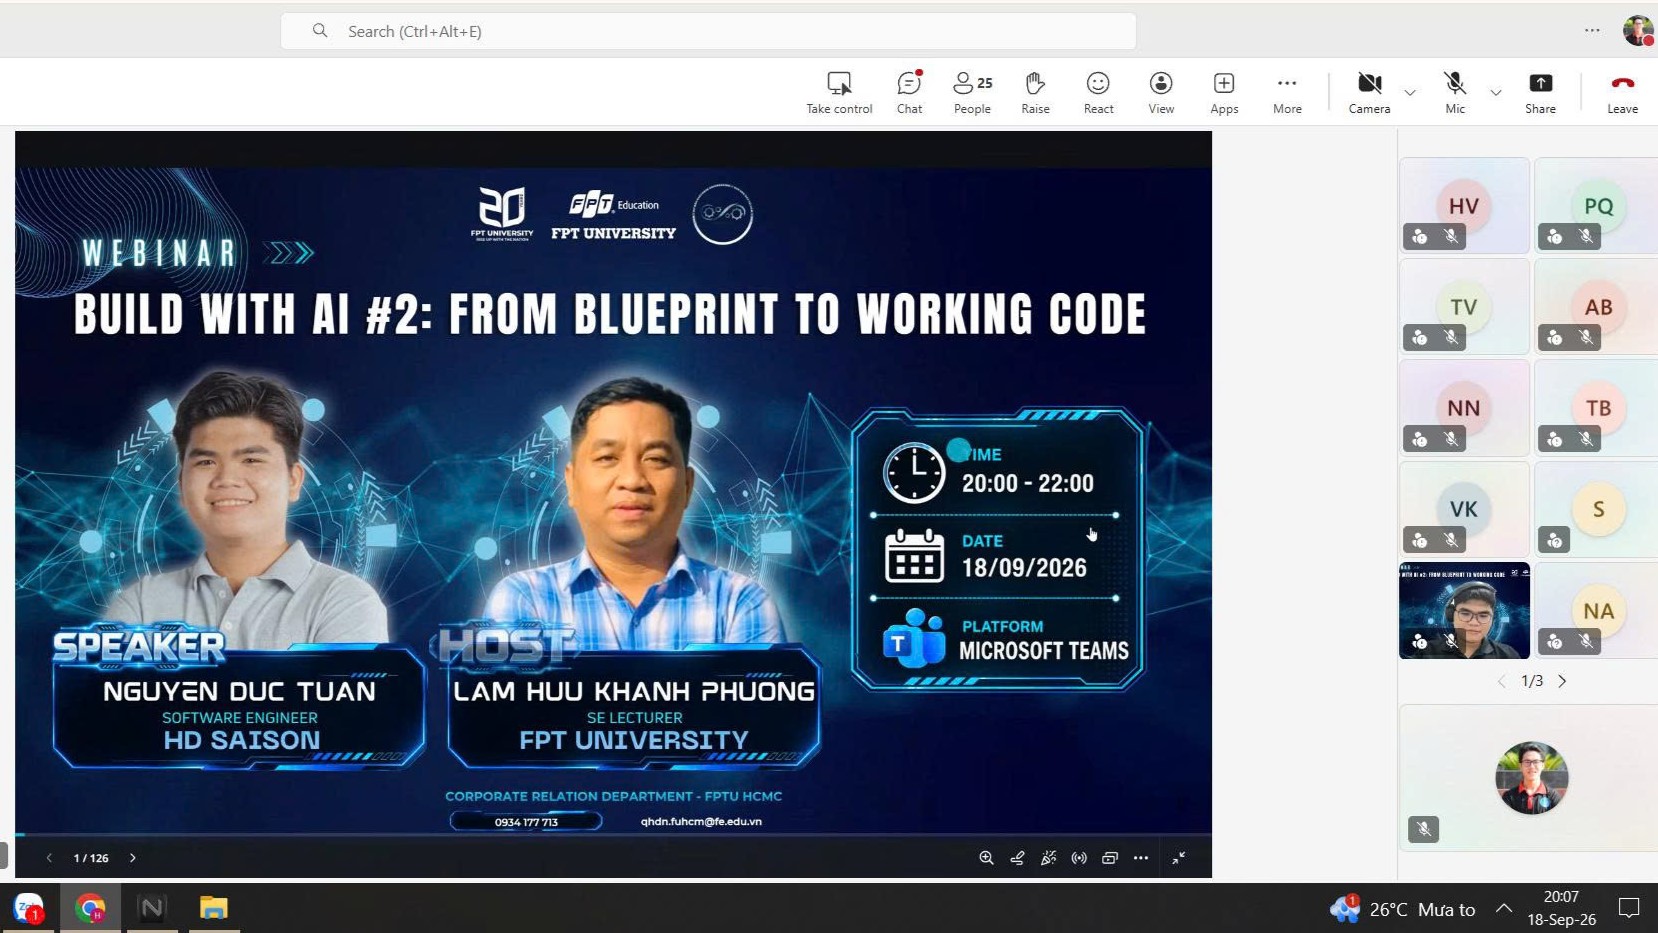Image resolution: width=1658 pixels, height=933 pixels.
Task: Expand the Mic options chevron
Action: pyautogui.click(x=1496, y=92)
